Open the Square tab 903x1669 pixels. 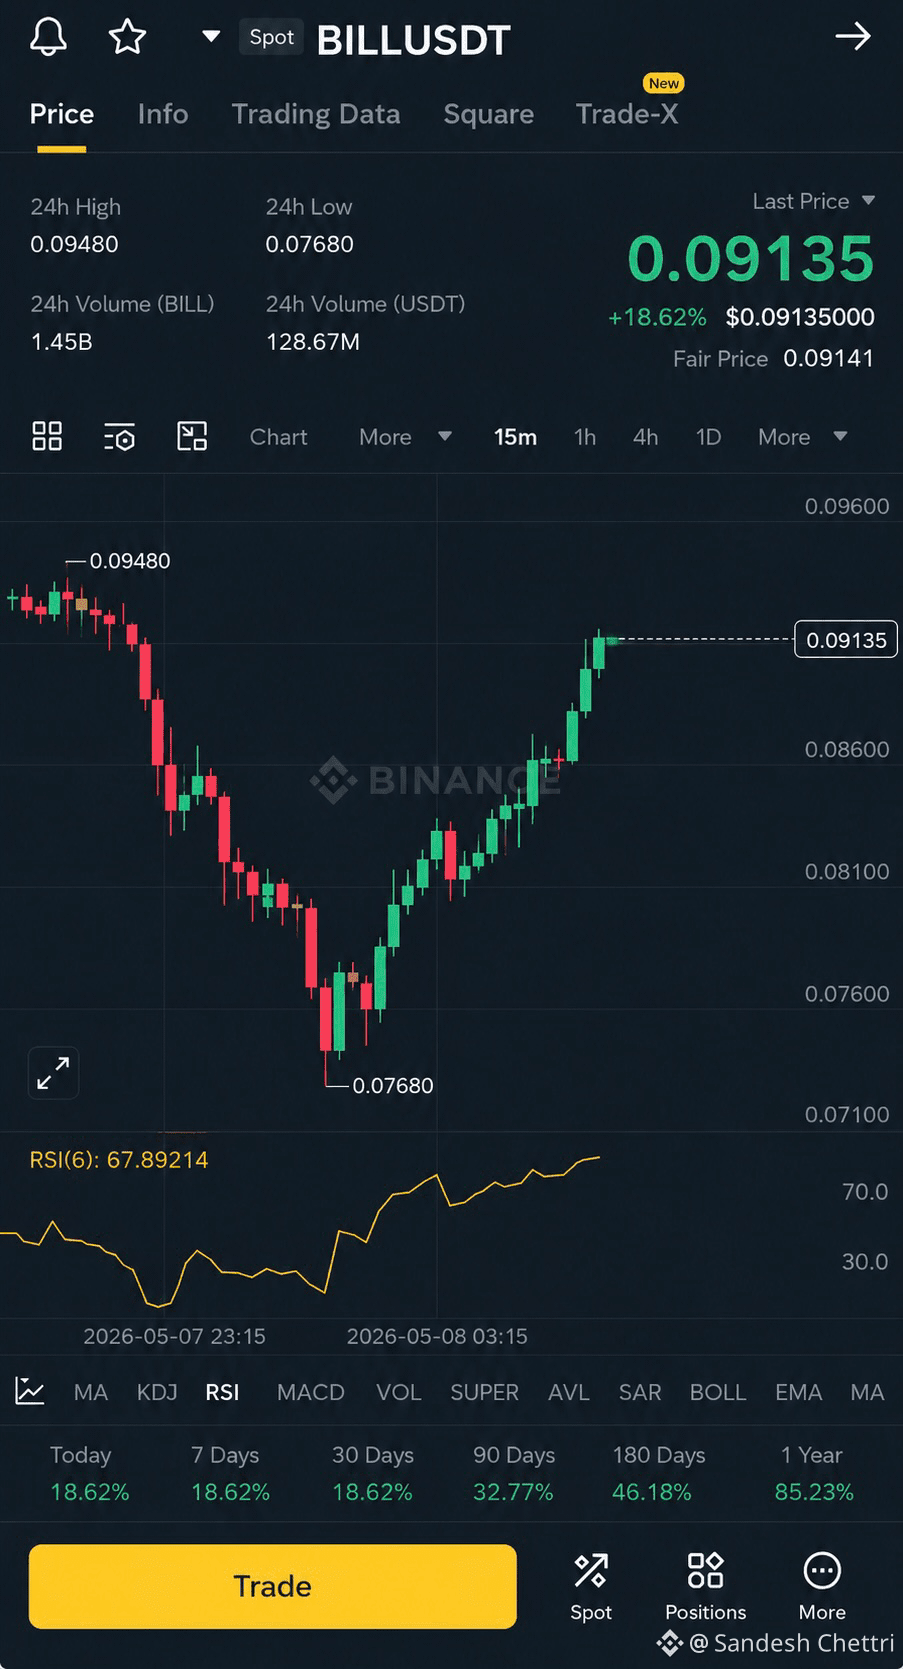(488, 114)
